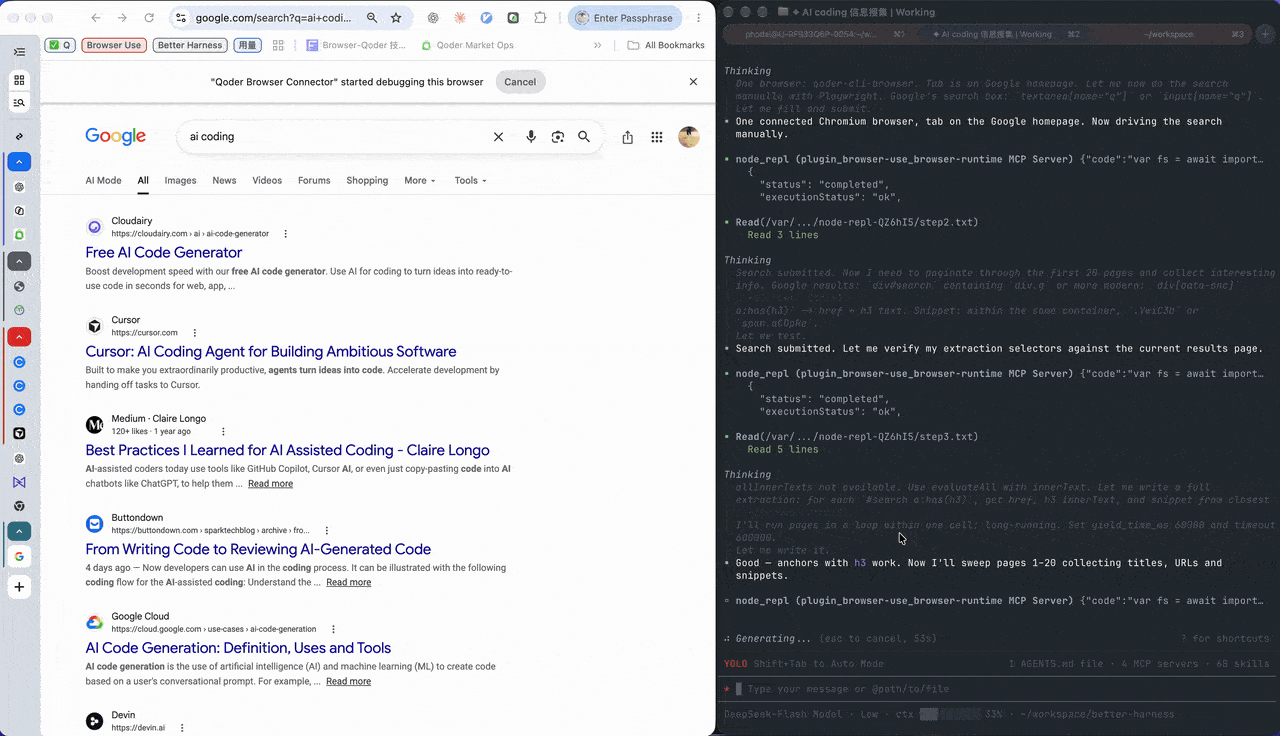Toggle the vertical tab list icon at top

(x=20, y=52)
